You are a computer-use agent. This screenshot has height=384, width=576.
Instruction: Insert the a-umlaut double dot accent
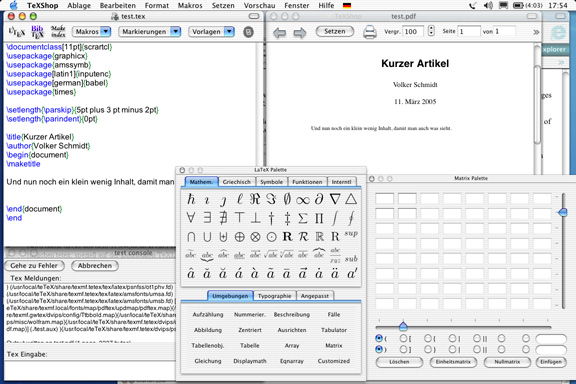(335, 274)
